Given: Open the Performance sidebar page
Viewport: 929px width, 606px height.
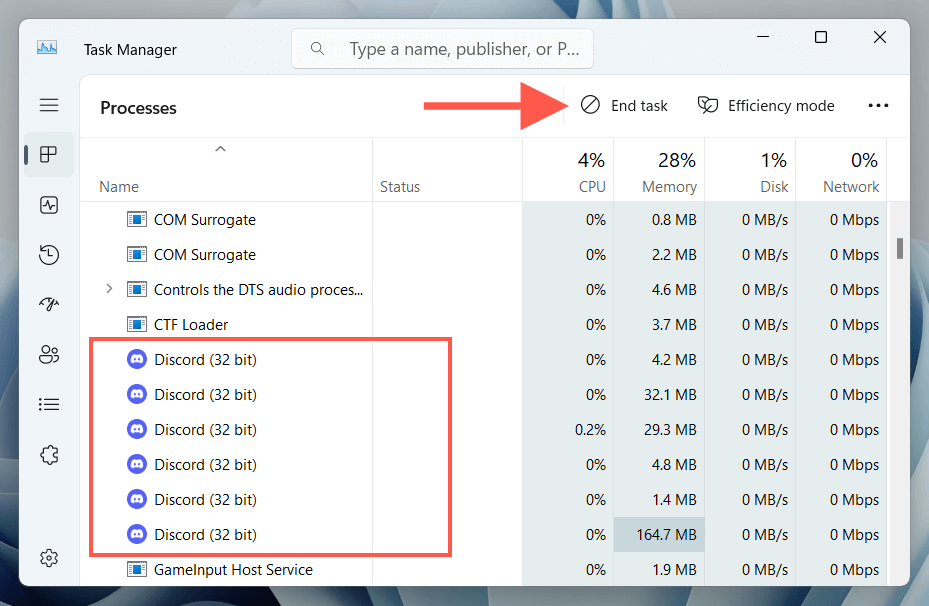Looking at the screenshot, I should point(49,205).
